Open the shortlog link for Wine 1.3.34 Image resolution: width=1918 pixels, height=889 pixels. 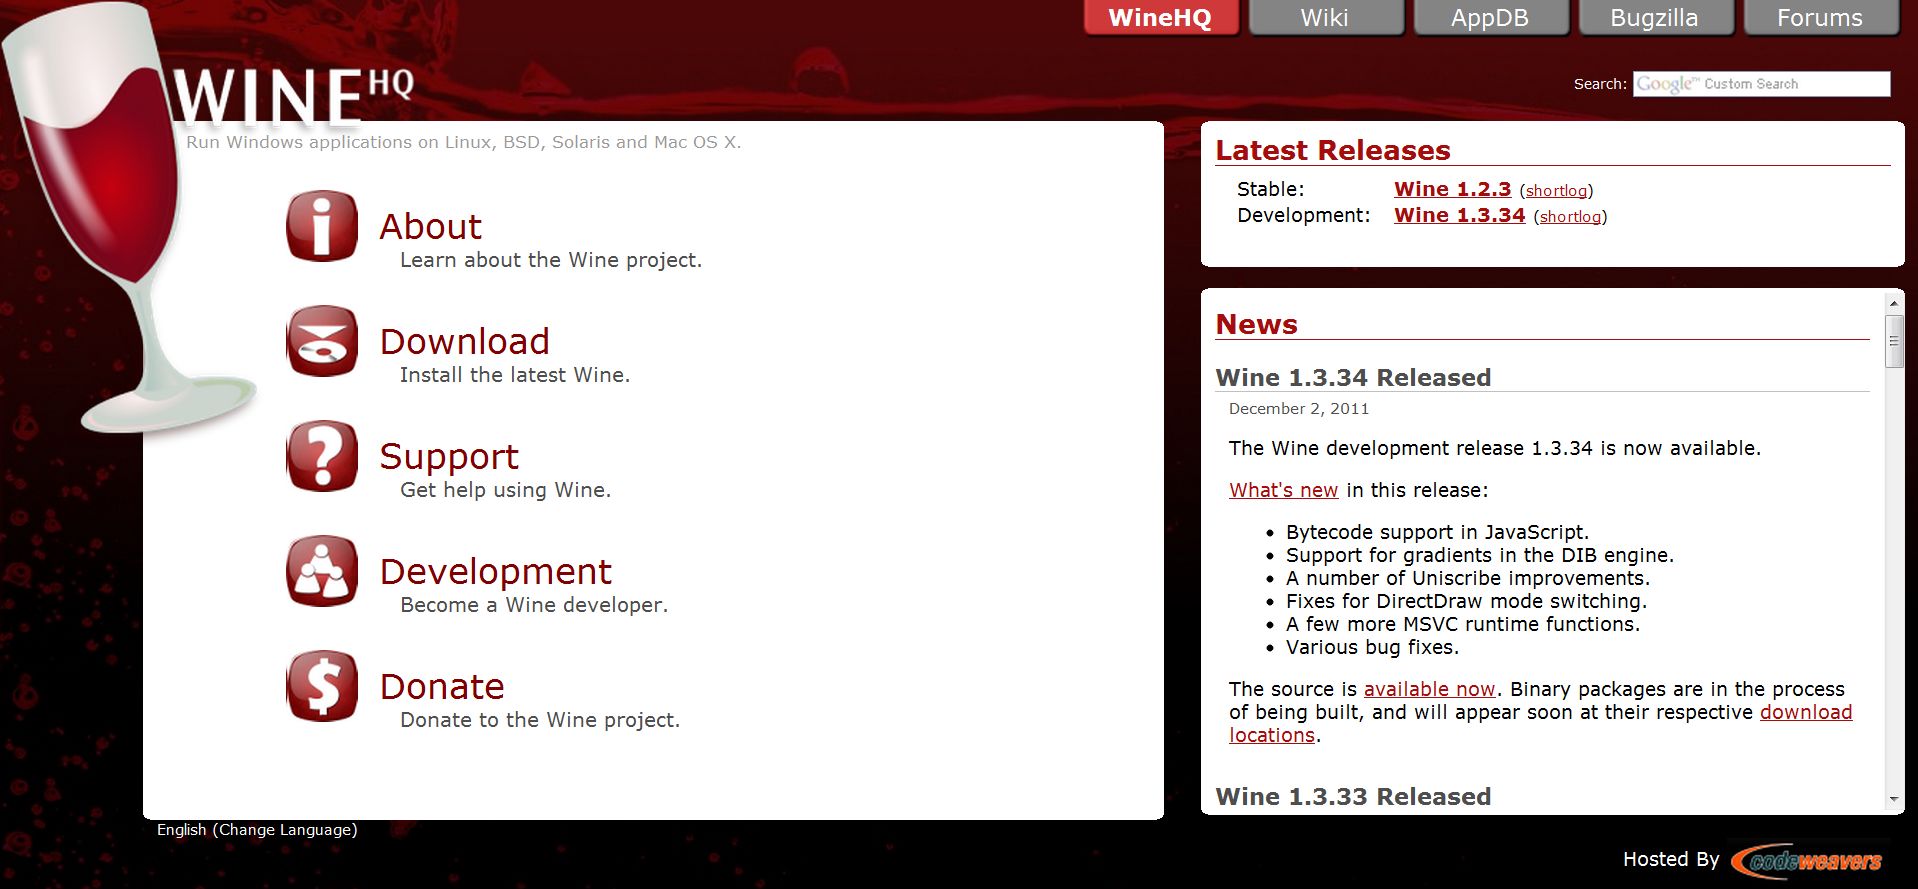[1571, 217]
